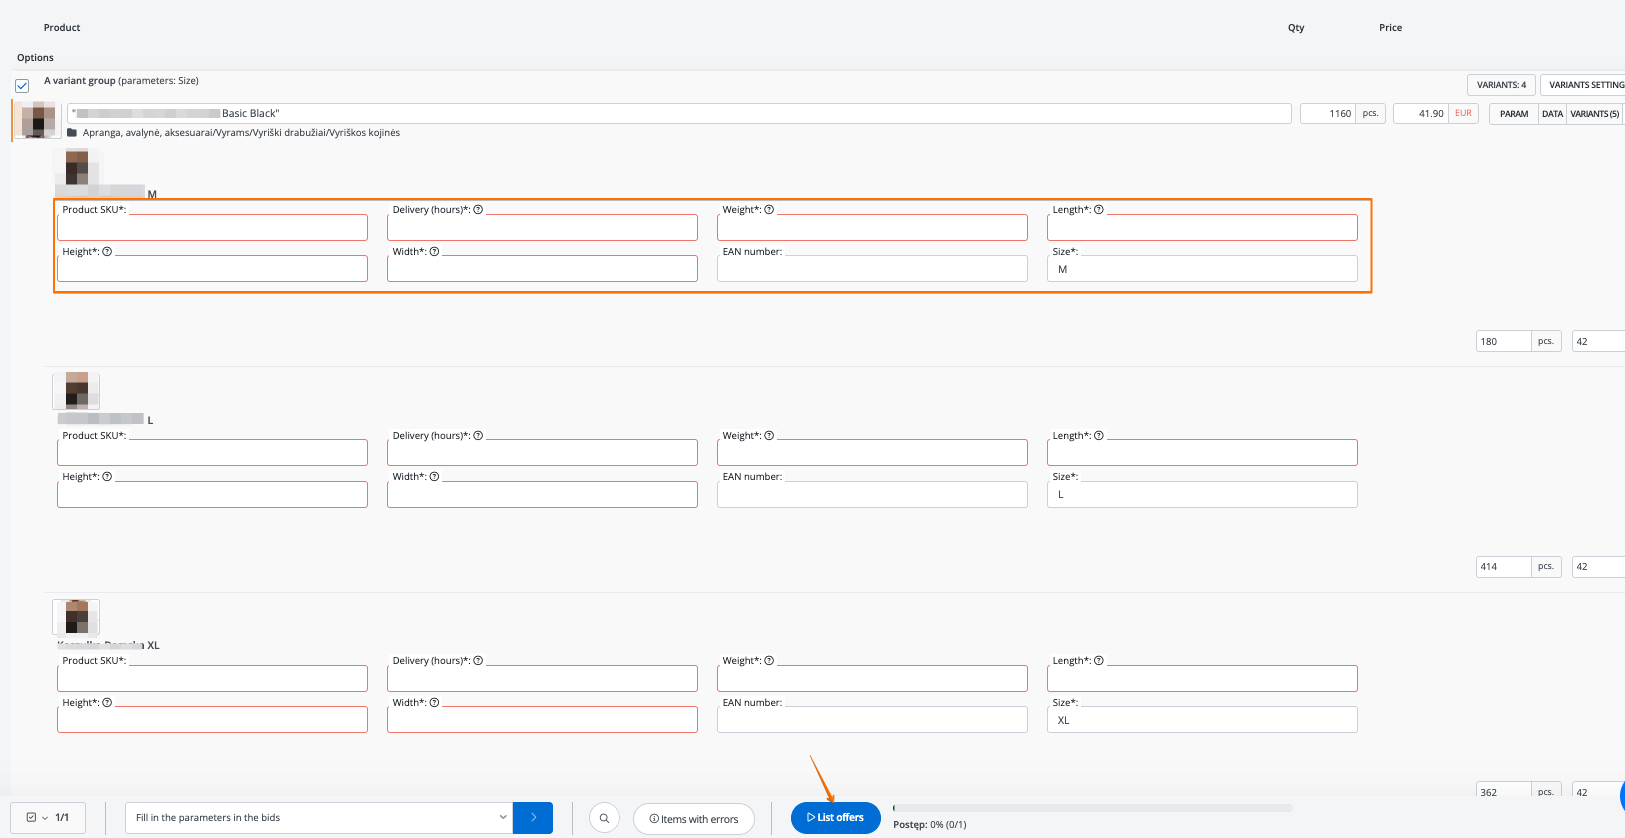
Task: Click help icon beside Width for size L
Action: click(x=434, y=477)
